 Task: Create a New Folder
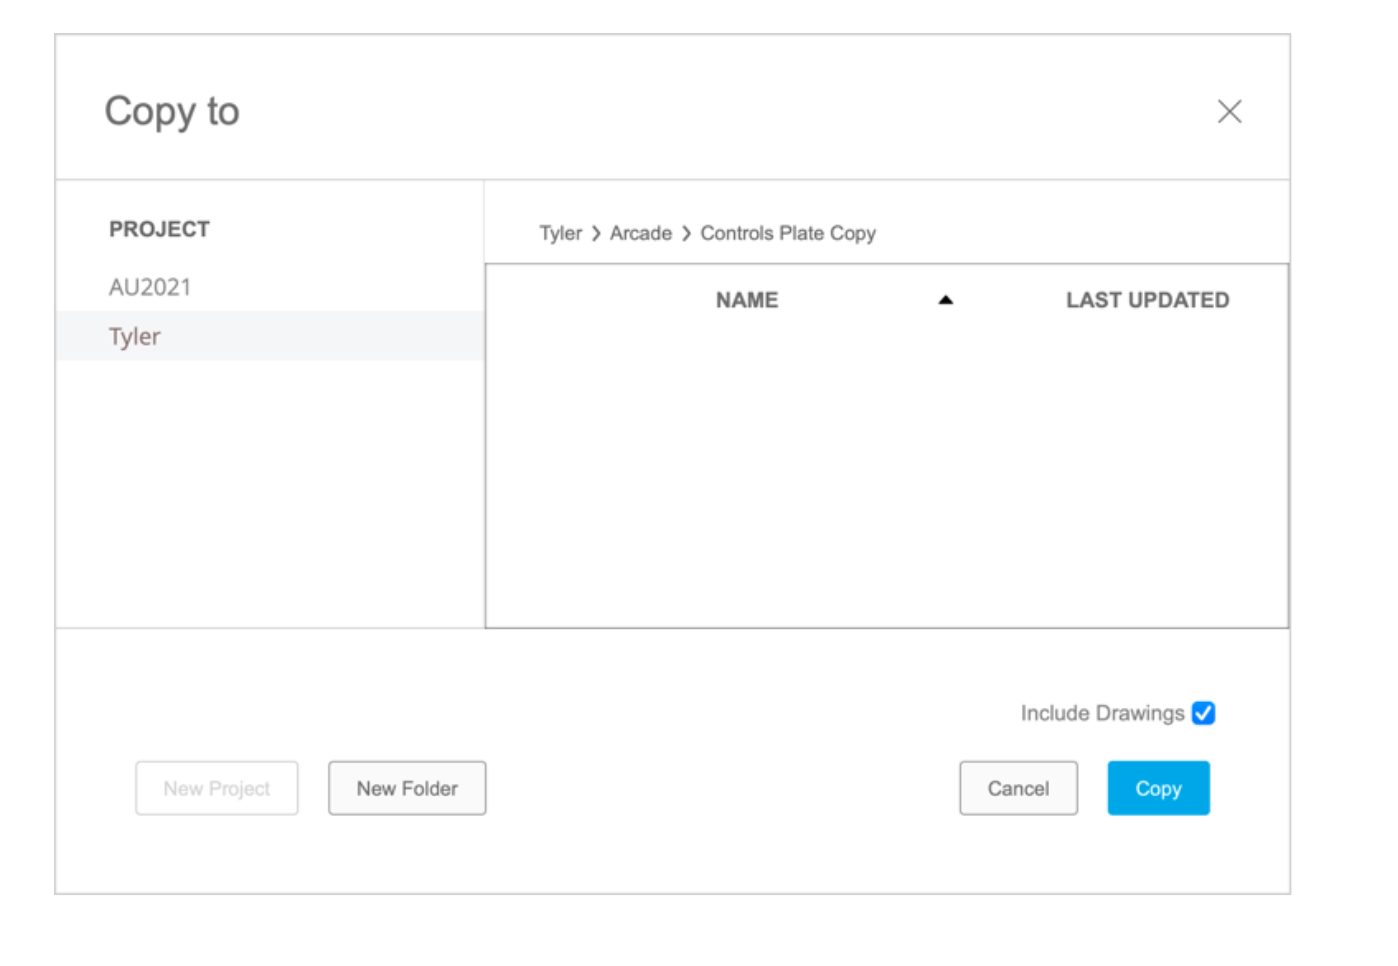tap(407, 788)
